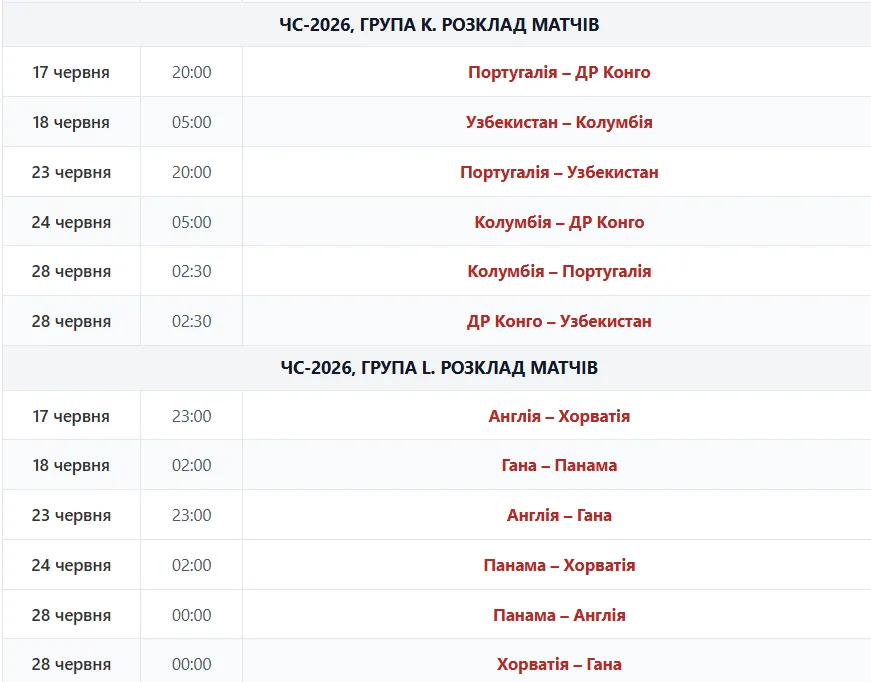Open the Португалія – ДР Конго match link
871x682 pixels.
click(559, 72)
